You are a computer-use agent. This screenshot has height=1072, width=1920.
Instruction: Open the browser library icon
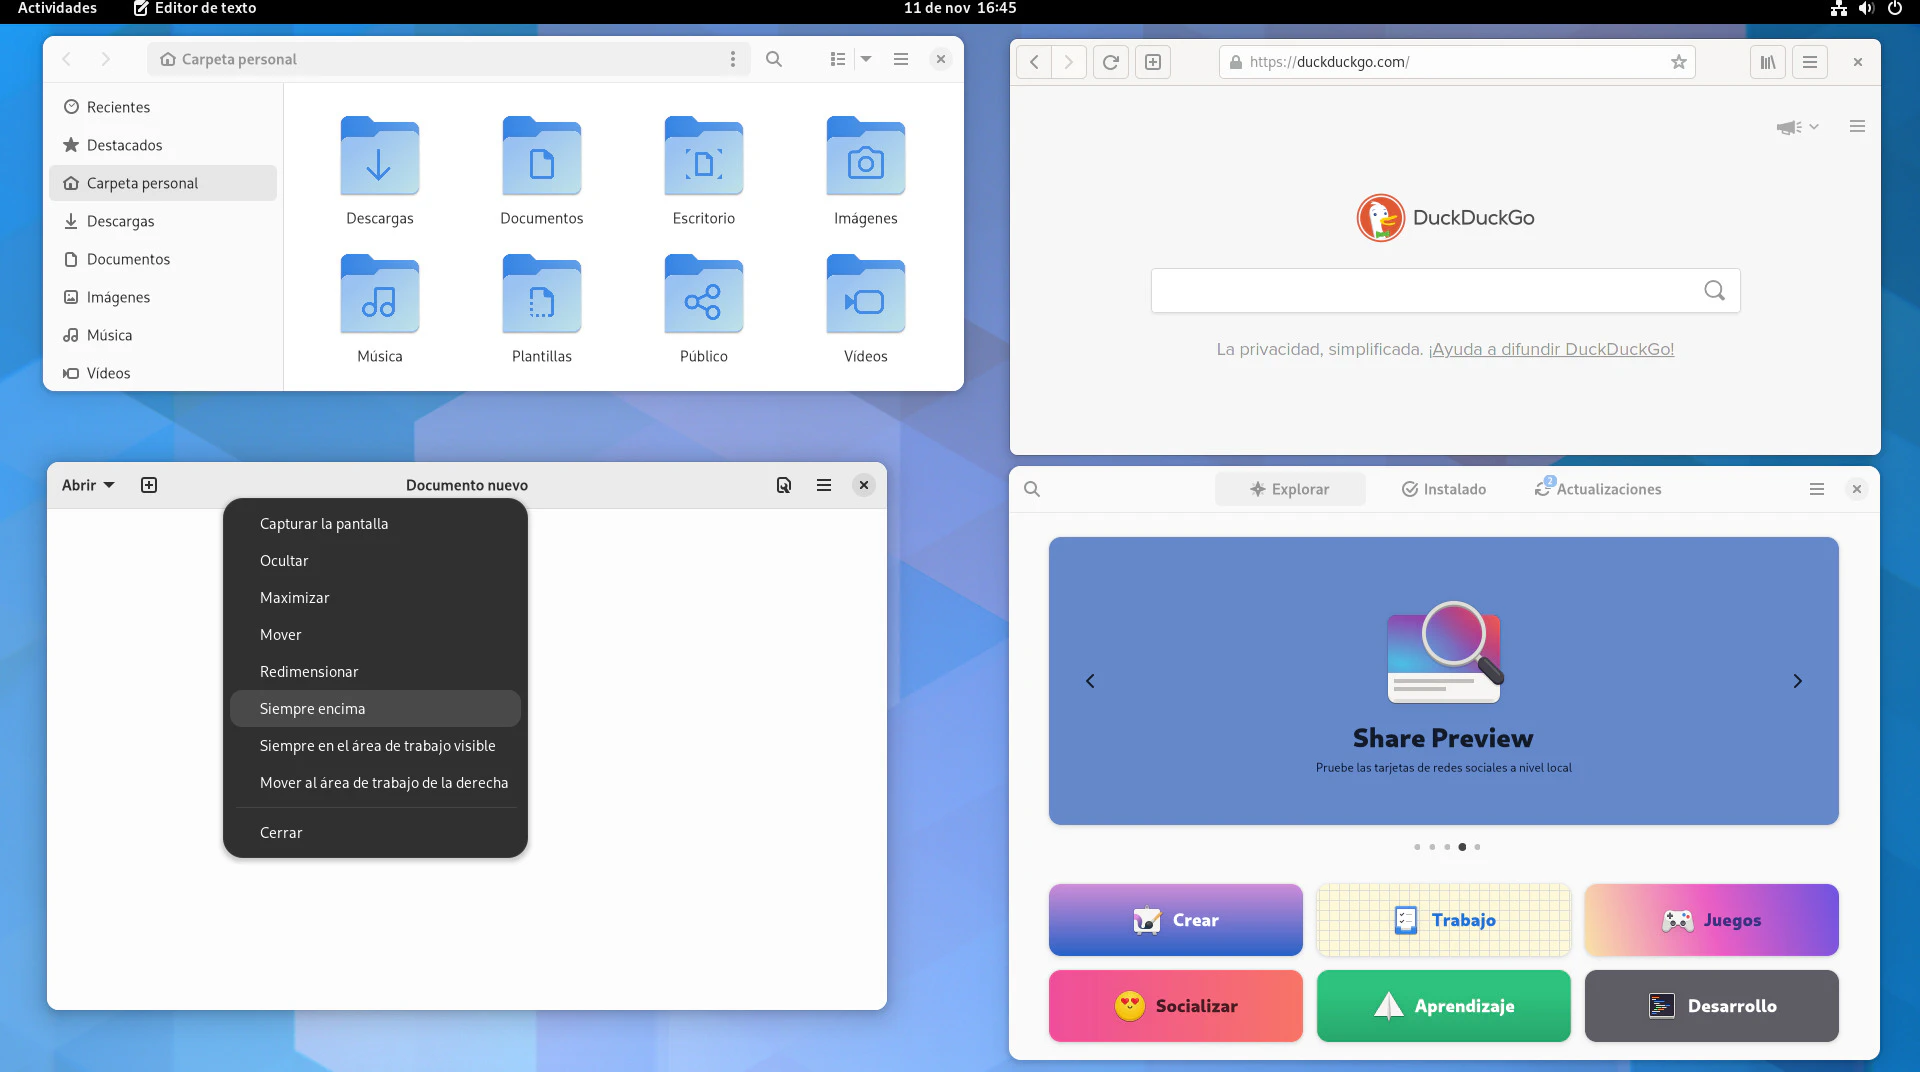click(1767, 62)
